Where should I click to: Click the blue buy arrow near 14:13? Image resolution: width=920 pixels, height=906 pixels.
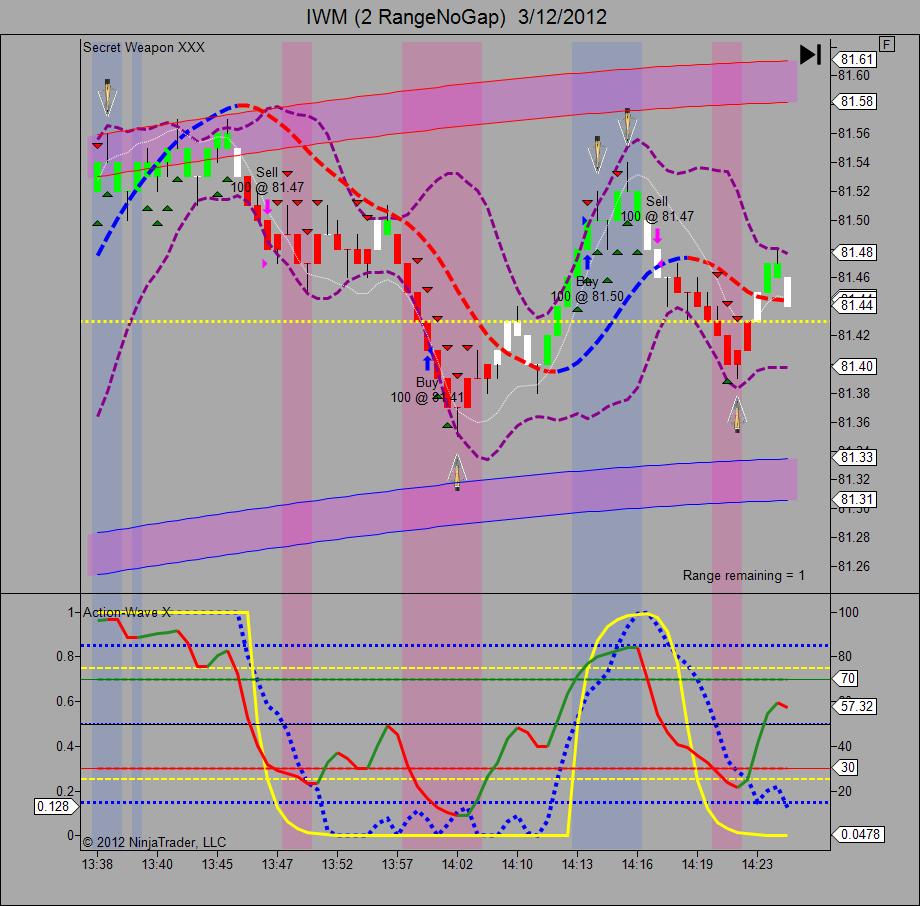[587, 262]
